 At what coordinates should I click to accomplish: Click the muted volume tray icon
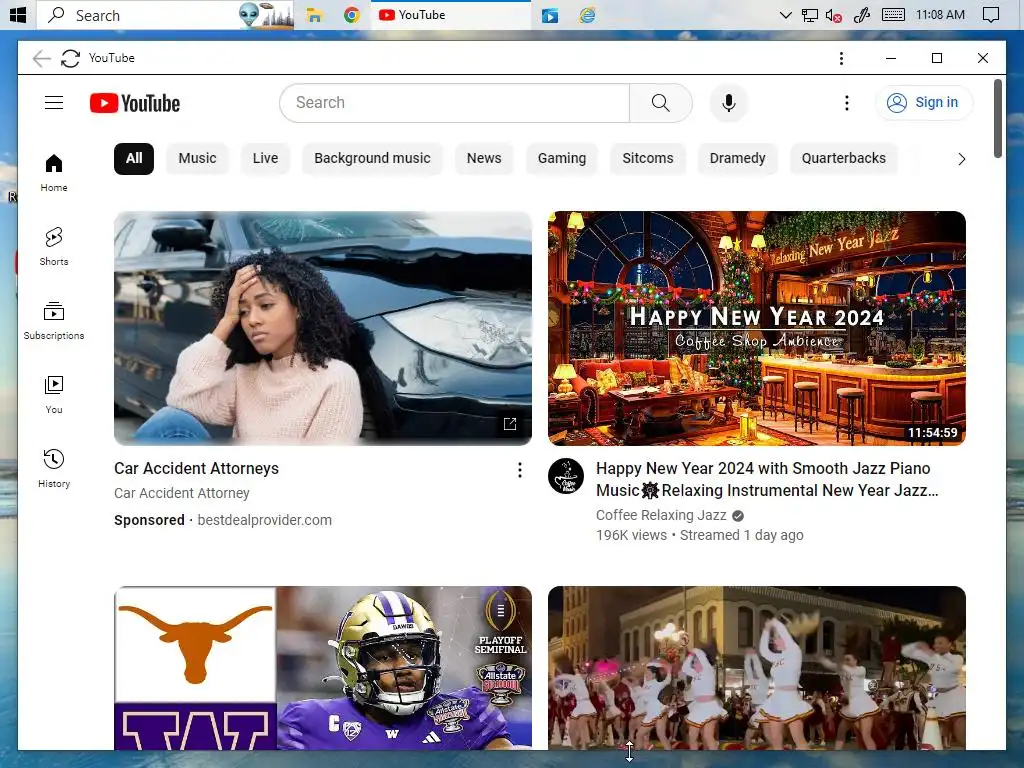click(x=833, y=15)
